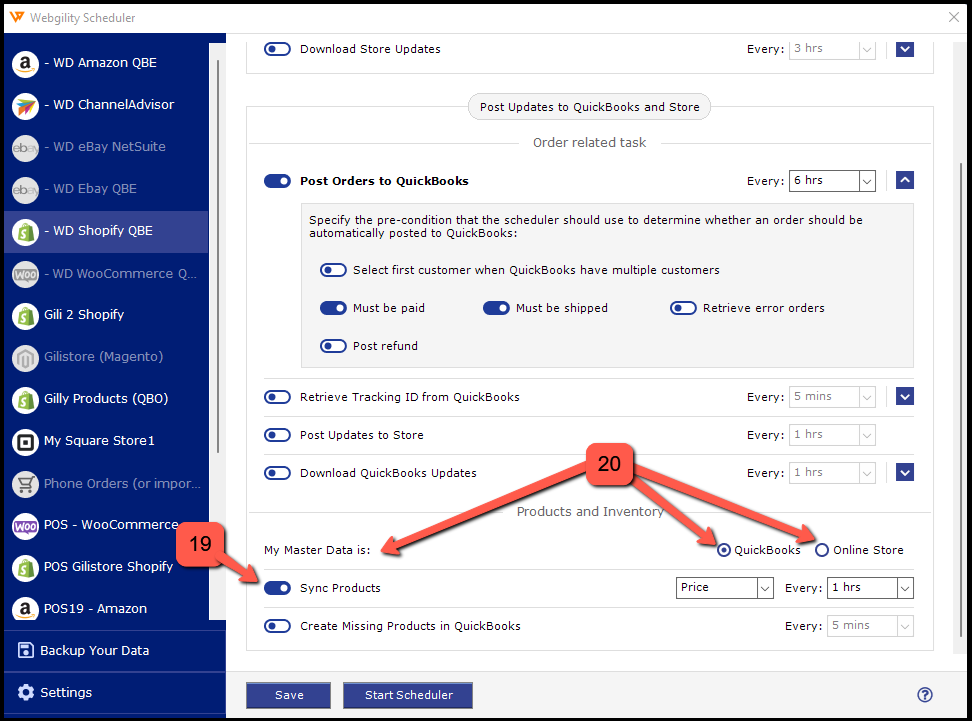Disable the Sync Products toggle
The width and height of the screenshot is (972, 721).
[x=277, y=588]
